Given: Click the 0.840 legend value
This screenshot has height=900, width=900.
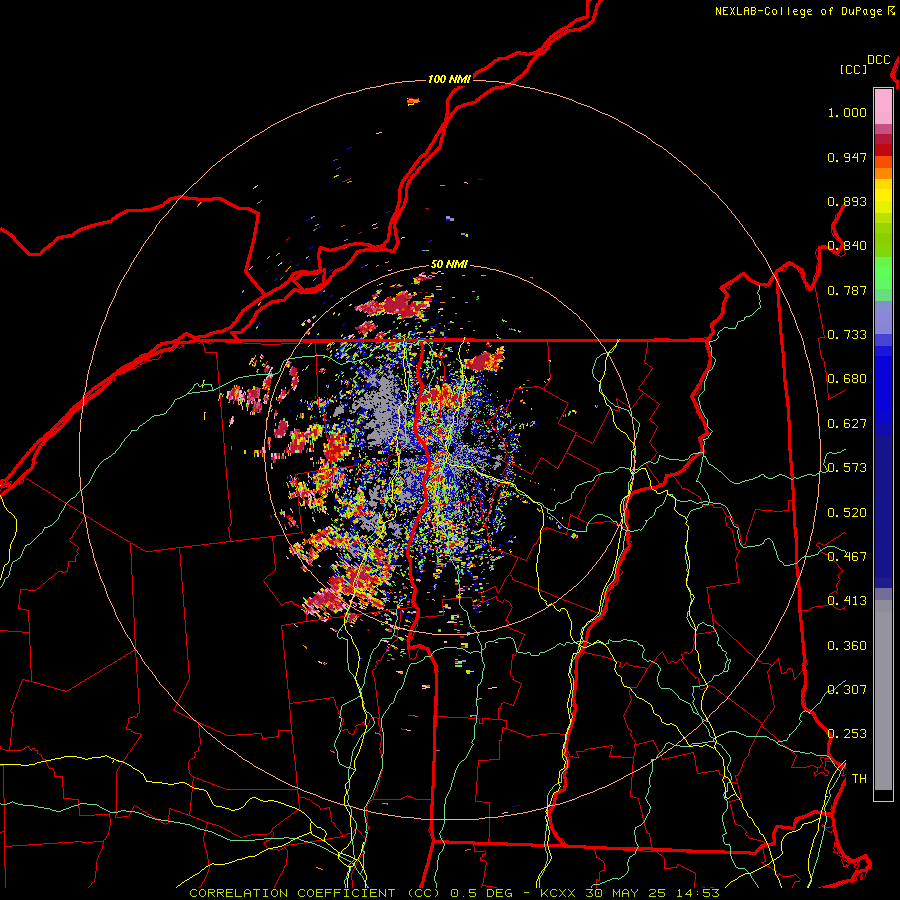Looking at the screenshot, I should [x=847, y=246].
